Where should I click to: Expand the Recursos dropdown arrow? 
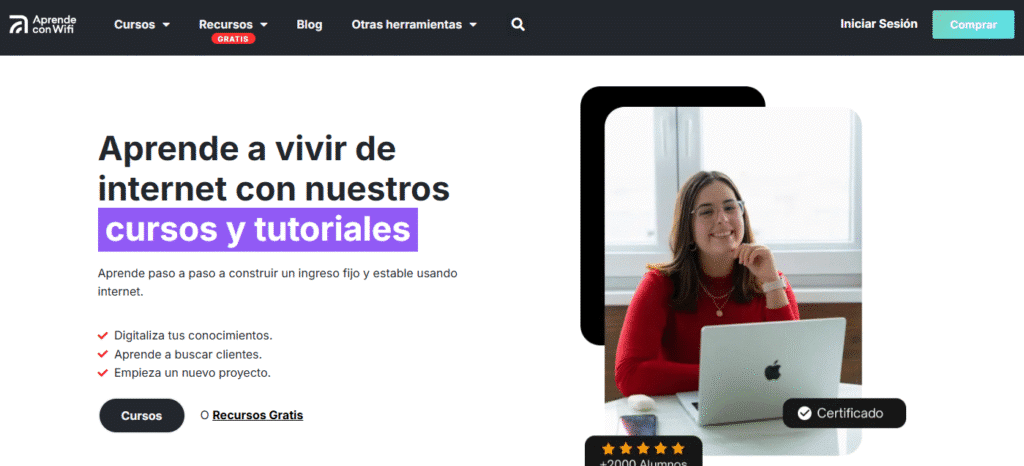[x=264, y=25]
